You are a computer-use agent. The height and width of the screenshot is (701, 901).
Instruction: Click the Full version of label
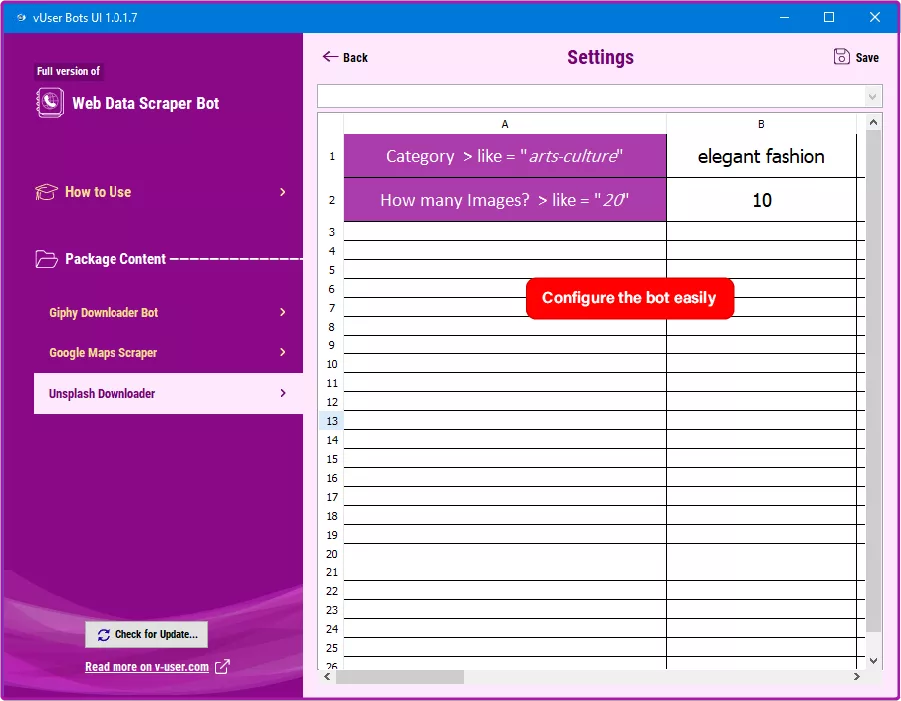point(68,71)
